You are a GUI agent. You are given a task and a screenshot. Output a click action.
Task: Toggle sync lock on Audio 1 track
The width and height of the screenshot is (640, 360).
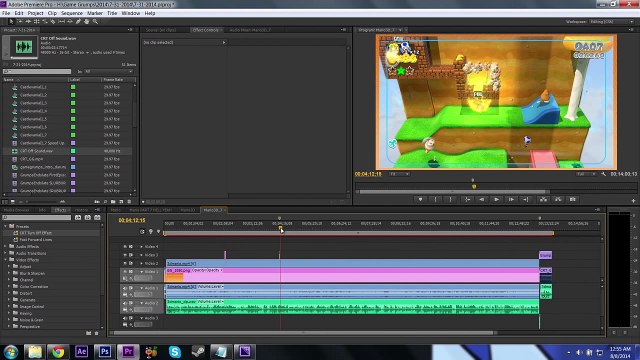(x=131, y=288)
